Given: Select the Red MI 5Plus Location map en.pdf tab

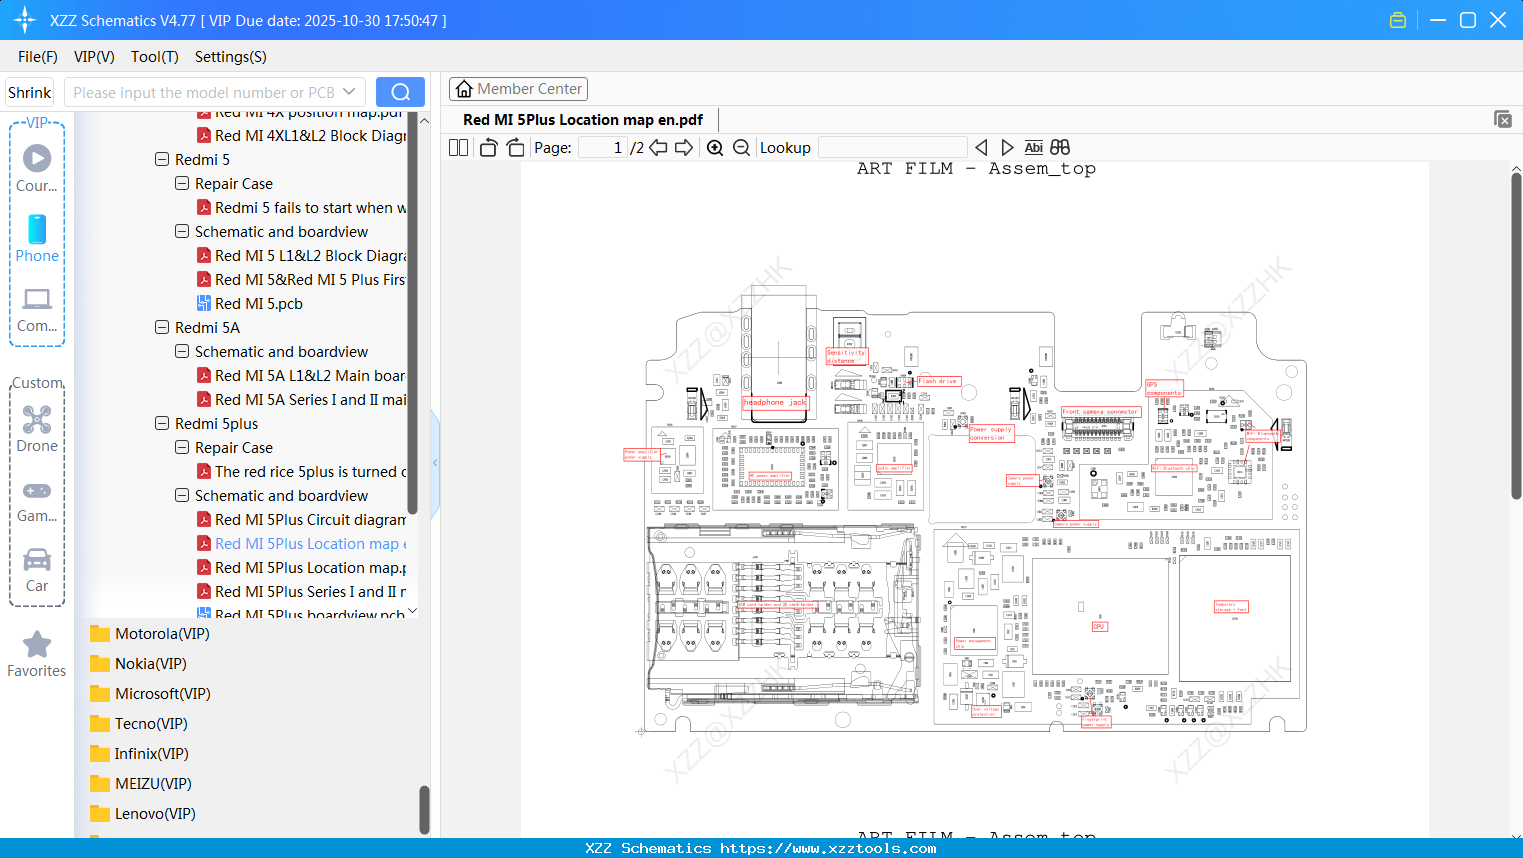Looking at the screenshot, I should 583,120.
